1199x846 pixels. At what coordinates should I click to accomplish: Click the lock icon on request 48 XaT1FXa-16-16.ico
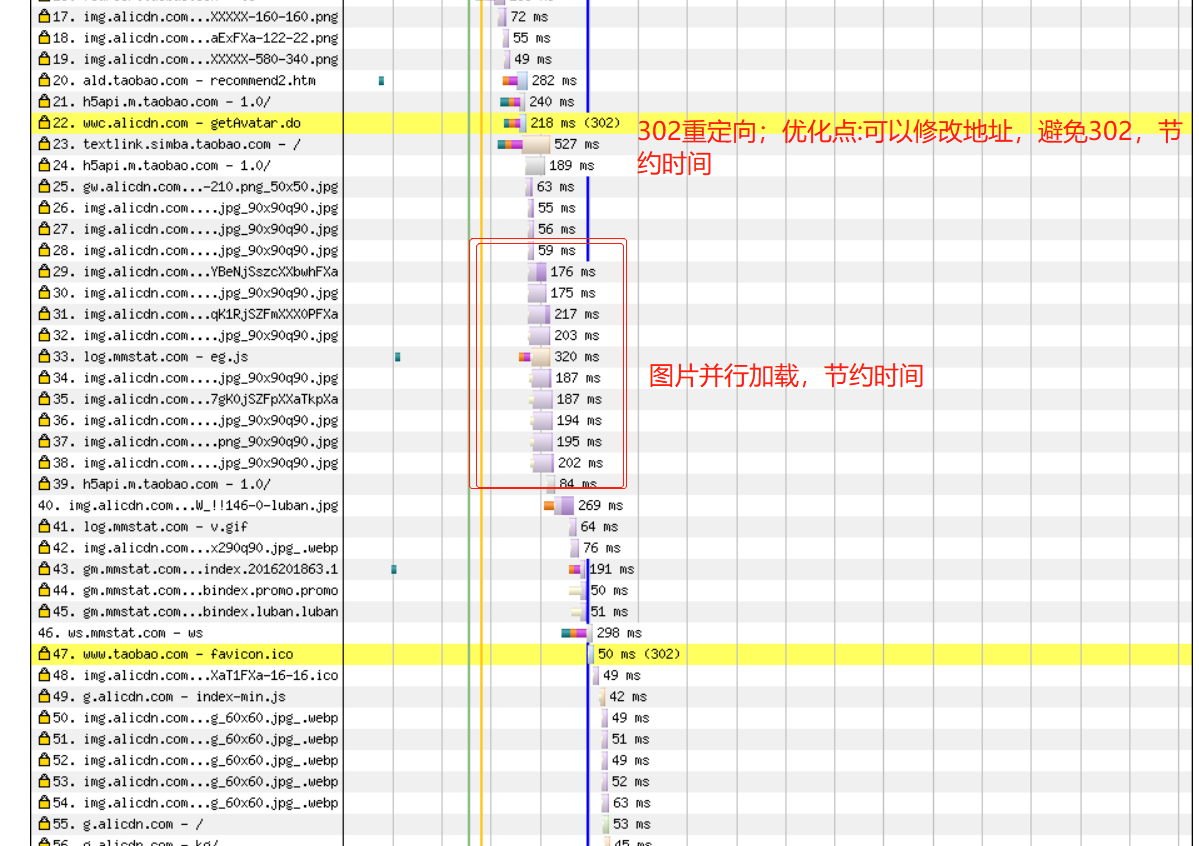(x=44, y=675)
